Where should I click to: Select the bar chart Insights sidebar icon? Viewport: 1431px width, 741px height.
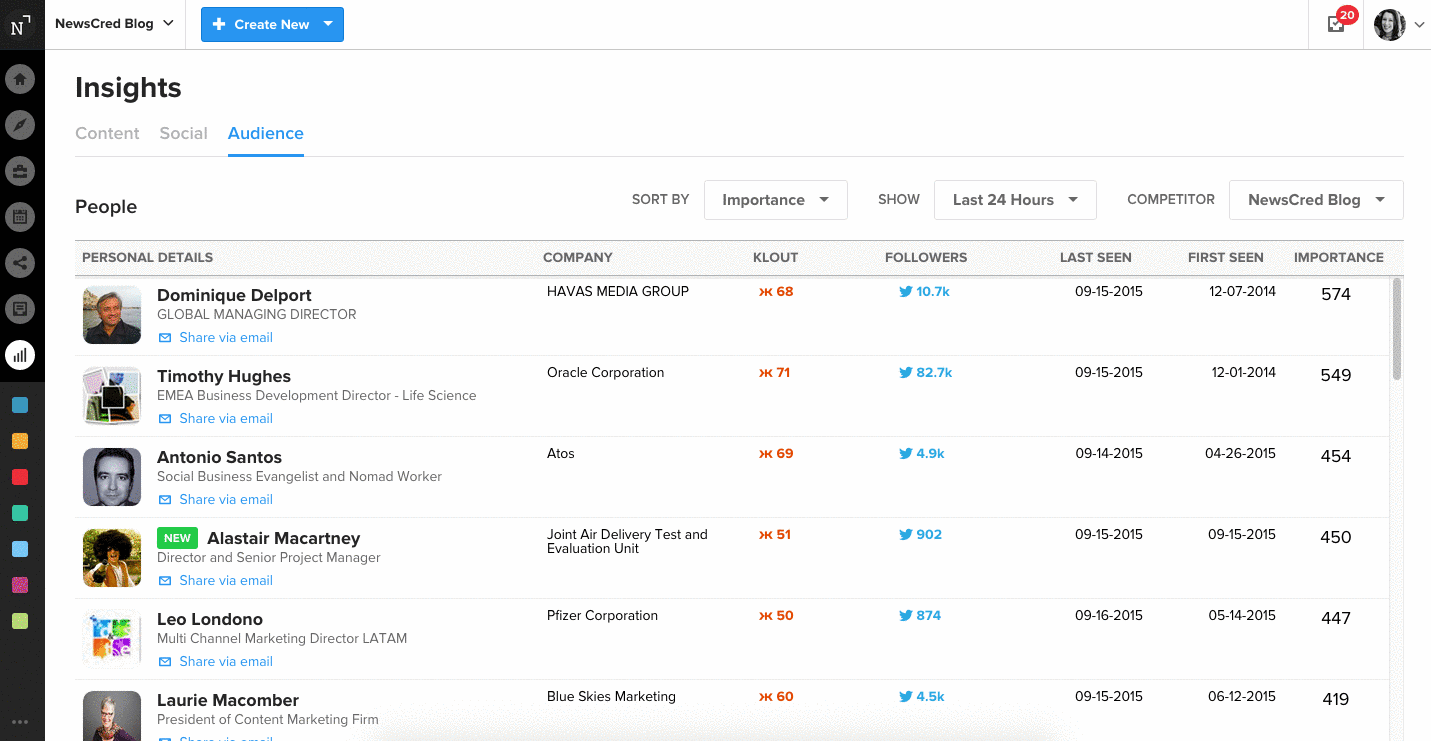tap(20, 355)
